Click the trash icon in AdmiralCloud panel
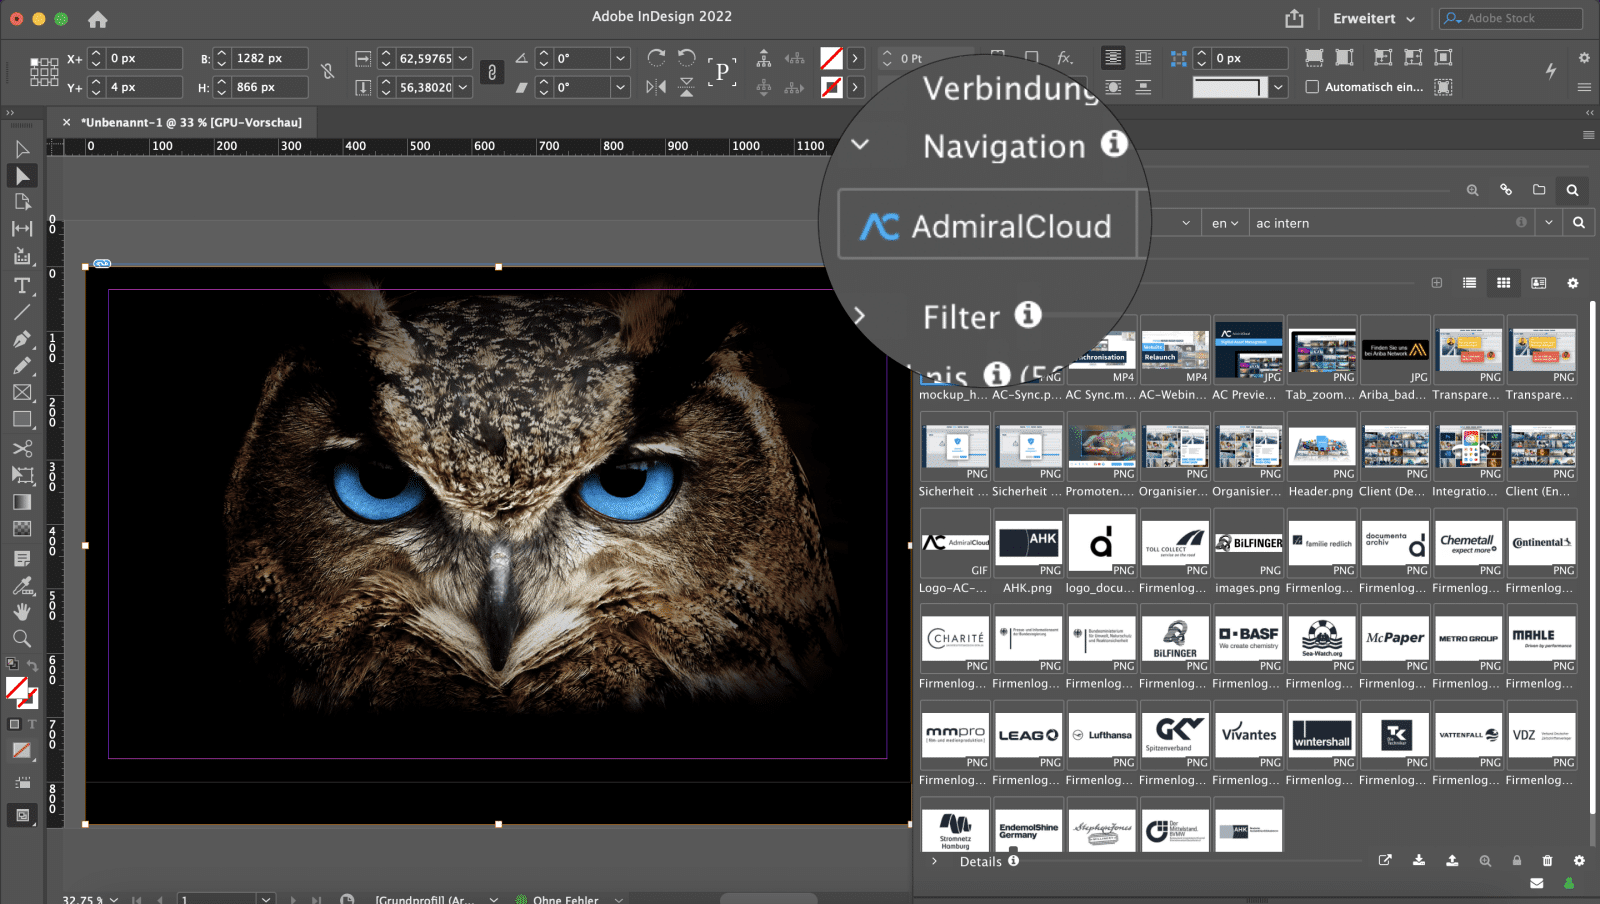Viewport: 1600px width, 904px height. point(1547,860)
